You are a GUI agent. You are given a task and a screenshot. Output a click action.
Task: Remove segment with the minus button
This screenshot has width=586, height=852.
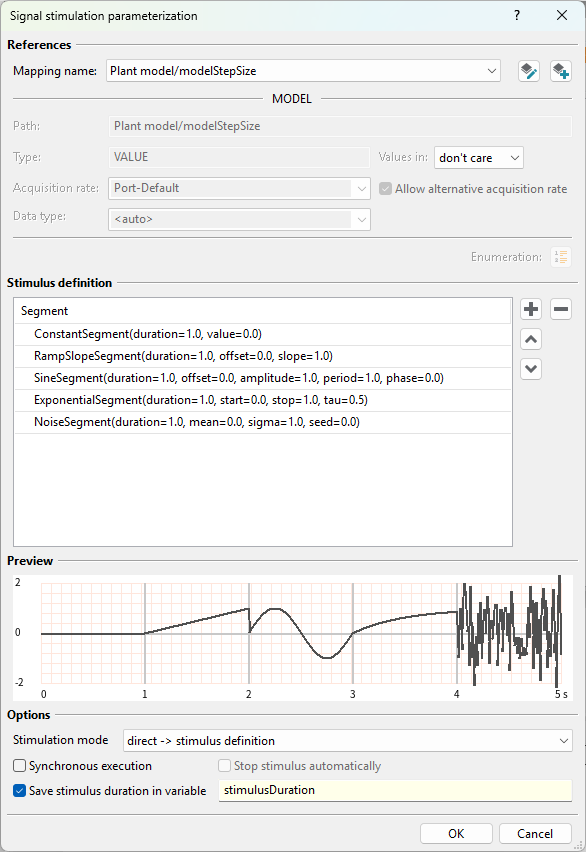(560, 309)
